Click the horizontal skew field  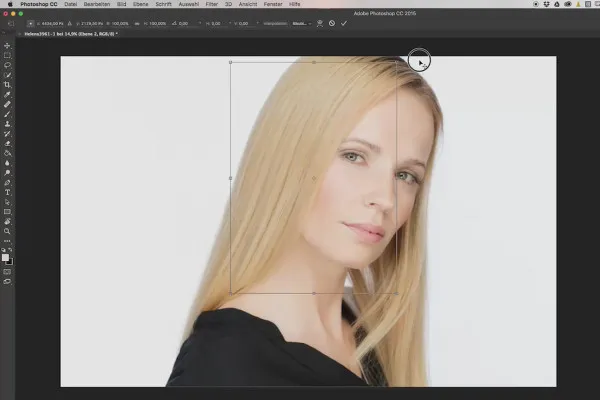pyautogui.click(x=218, y=23)
